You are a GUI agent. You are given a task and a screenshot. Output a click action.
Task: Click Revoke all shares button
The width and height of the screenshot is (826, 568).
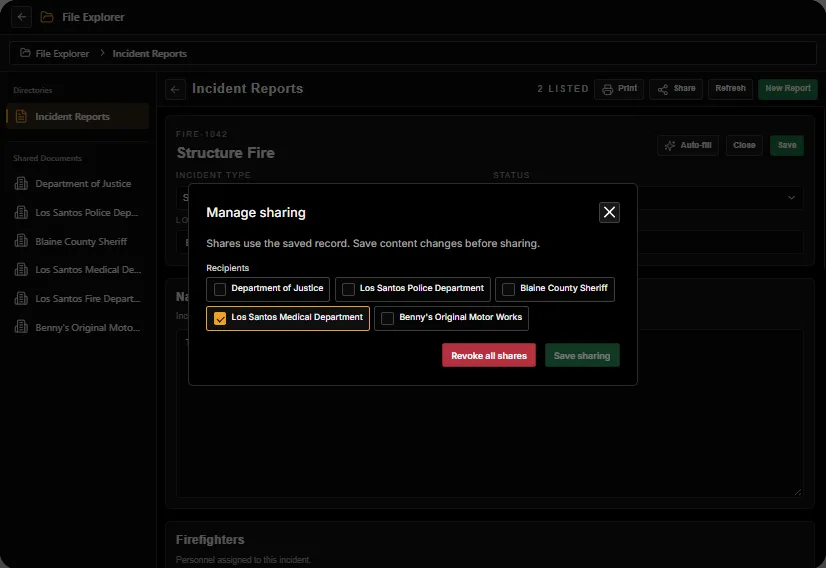click(x=489, y=356)
